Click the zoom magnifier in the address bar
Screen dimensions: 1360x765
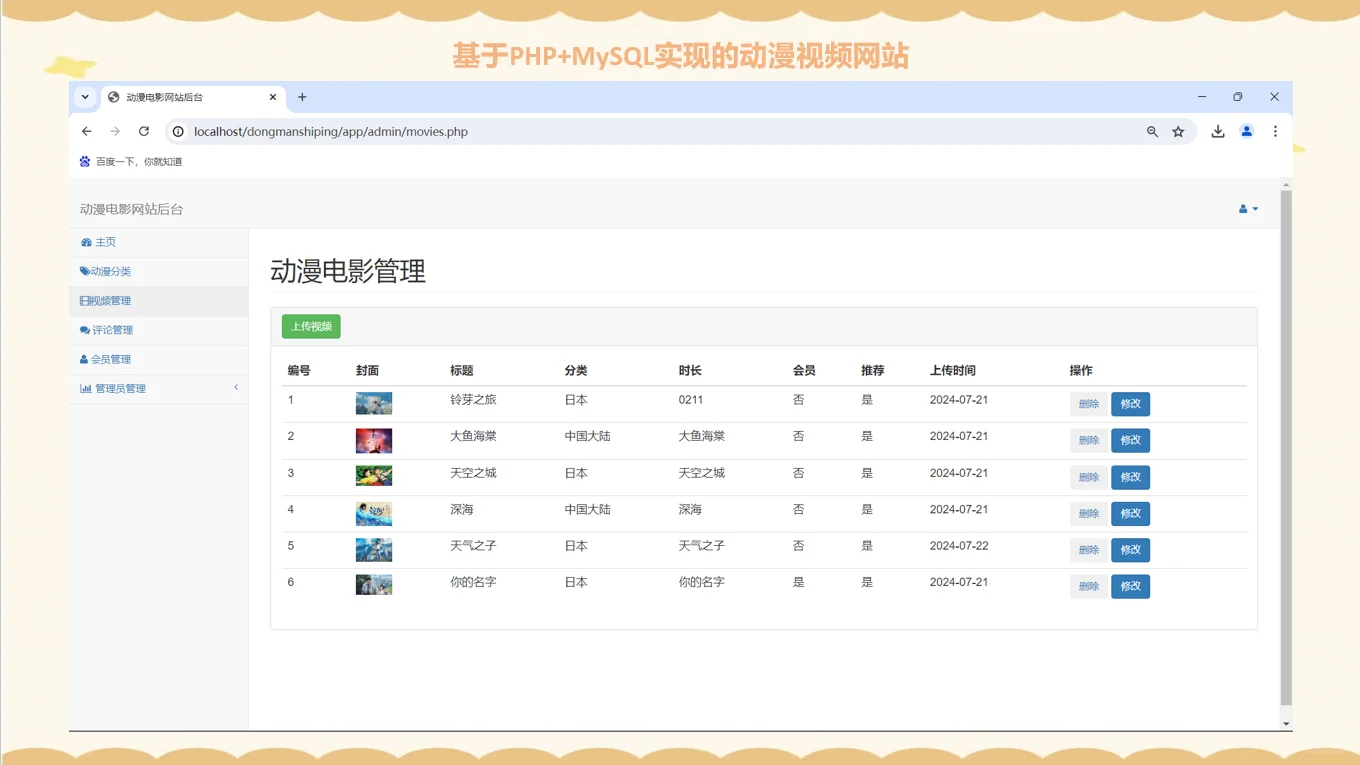[1151, 131]
